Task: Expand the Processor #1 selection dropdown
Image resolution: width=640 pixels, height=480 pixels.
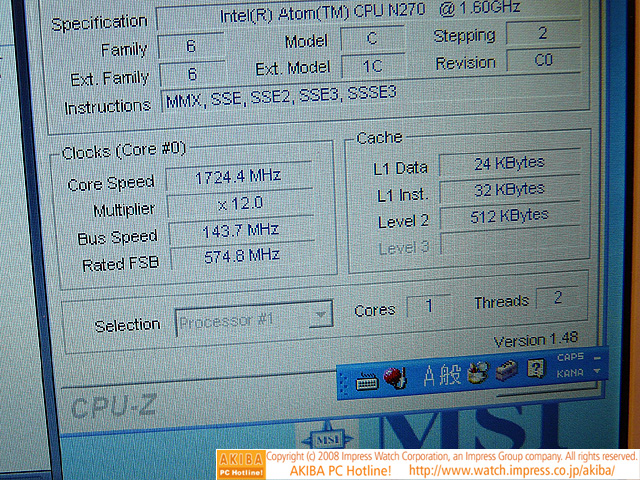Action: (319, 317)
